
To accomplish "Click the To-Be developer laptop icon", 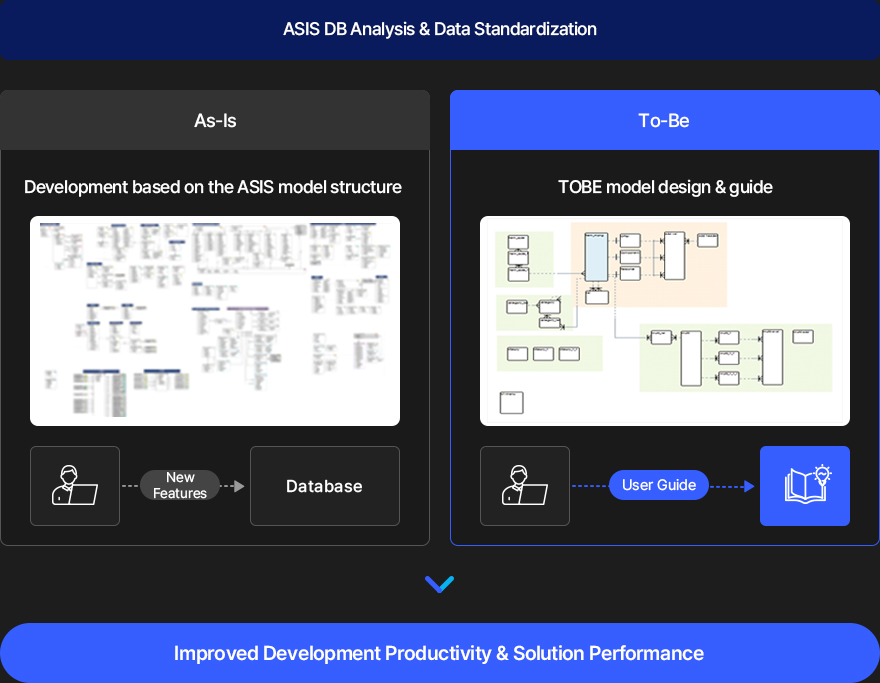I will click(x=525, y=485).
